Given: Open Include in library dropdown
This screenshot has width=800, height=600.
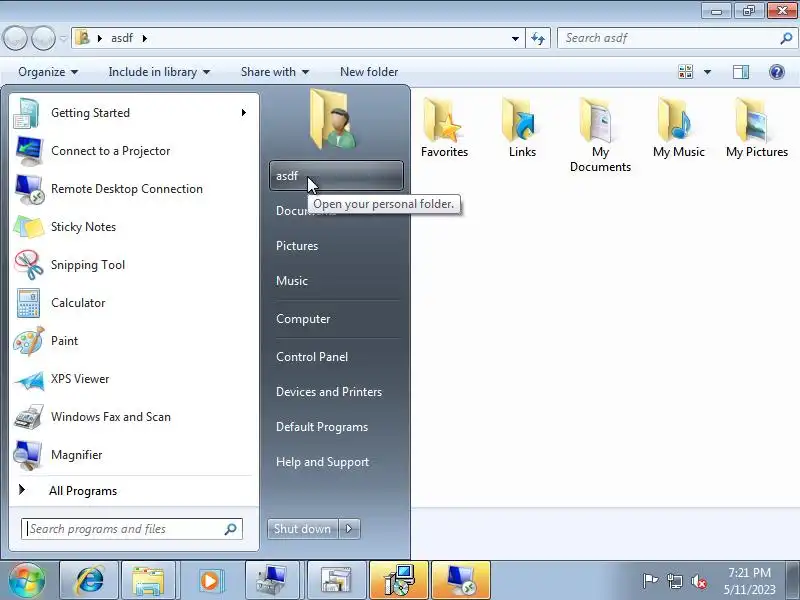Looking at the screenshot, I should click(x=159, y=72).
